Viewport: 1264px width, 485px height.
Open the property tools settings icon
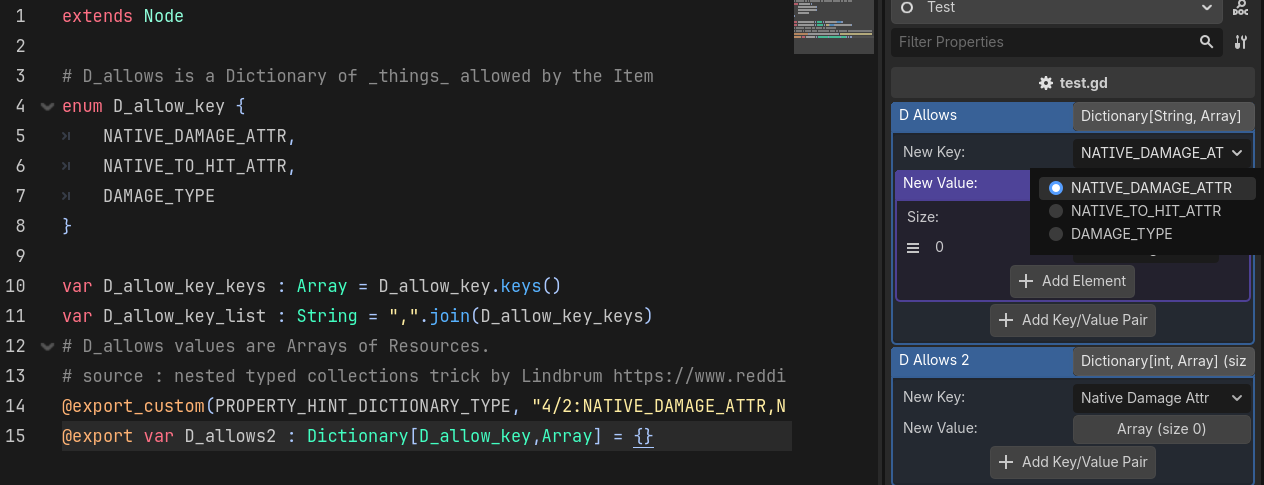click(x=1241, y=42)
